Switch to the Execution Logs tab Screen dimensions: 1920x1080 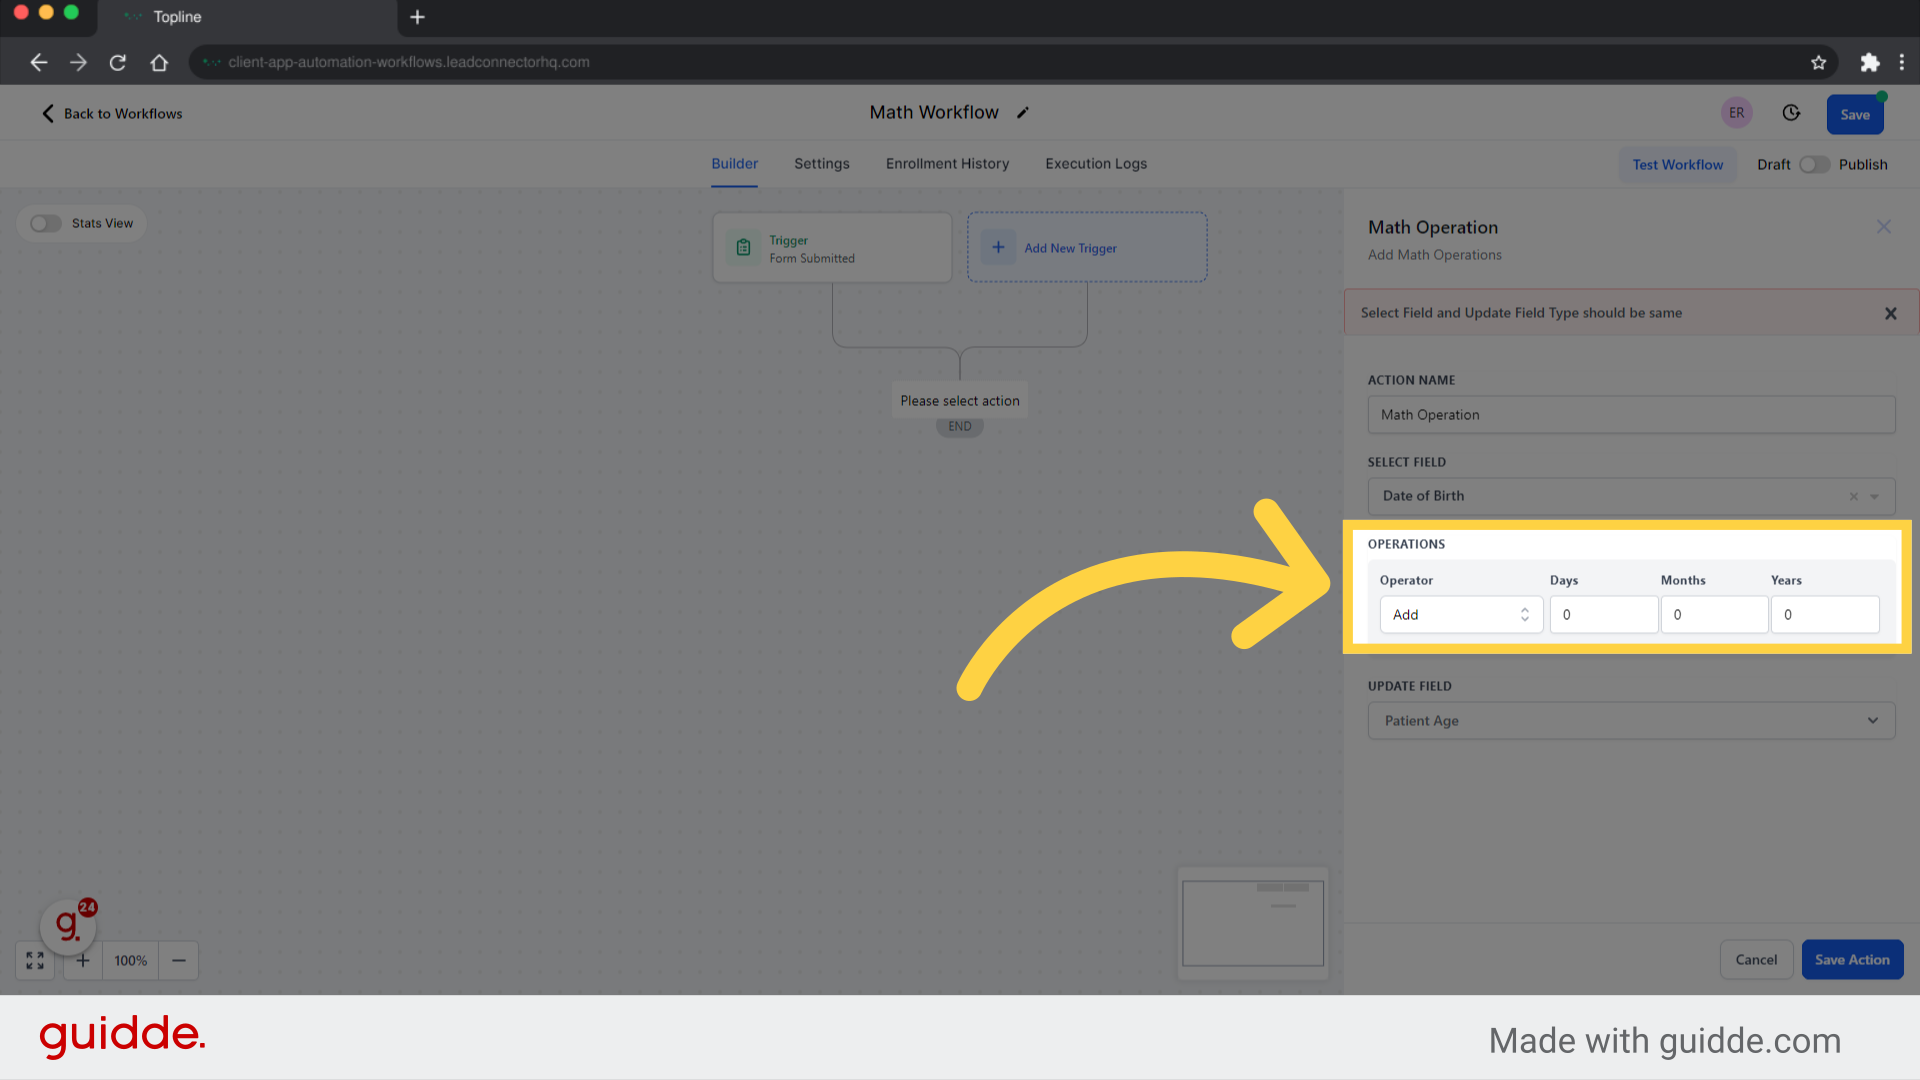(x=1096, y=164)
